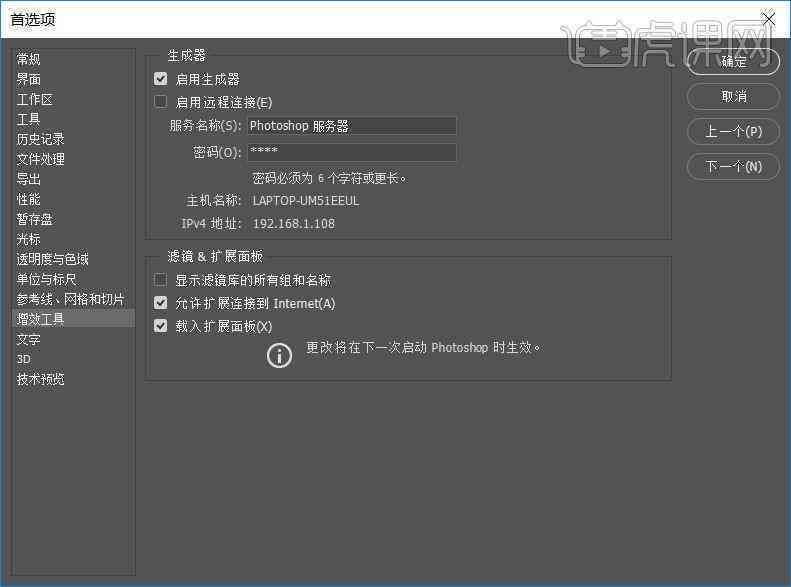
Task: Open the 暂存盘 category
Action: coord(34,219)
